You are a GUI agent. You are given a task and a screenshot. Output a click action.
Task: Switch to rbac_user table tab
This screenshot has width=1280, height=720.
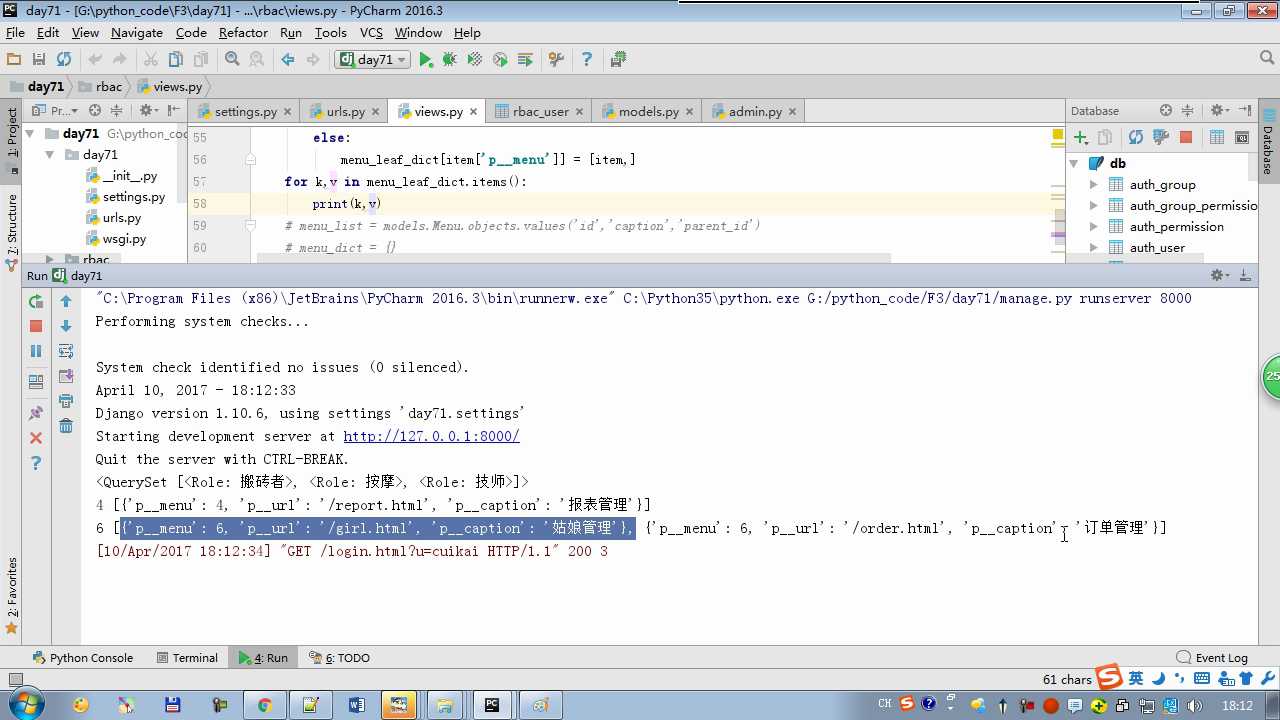coord(540,111)
